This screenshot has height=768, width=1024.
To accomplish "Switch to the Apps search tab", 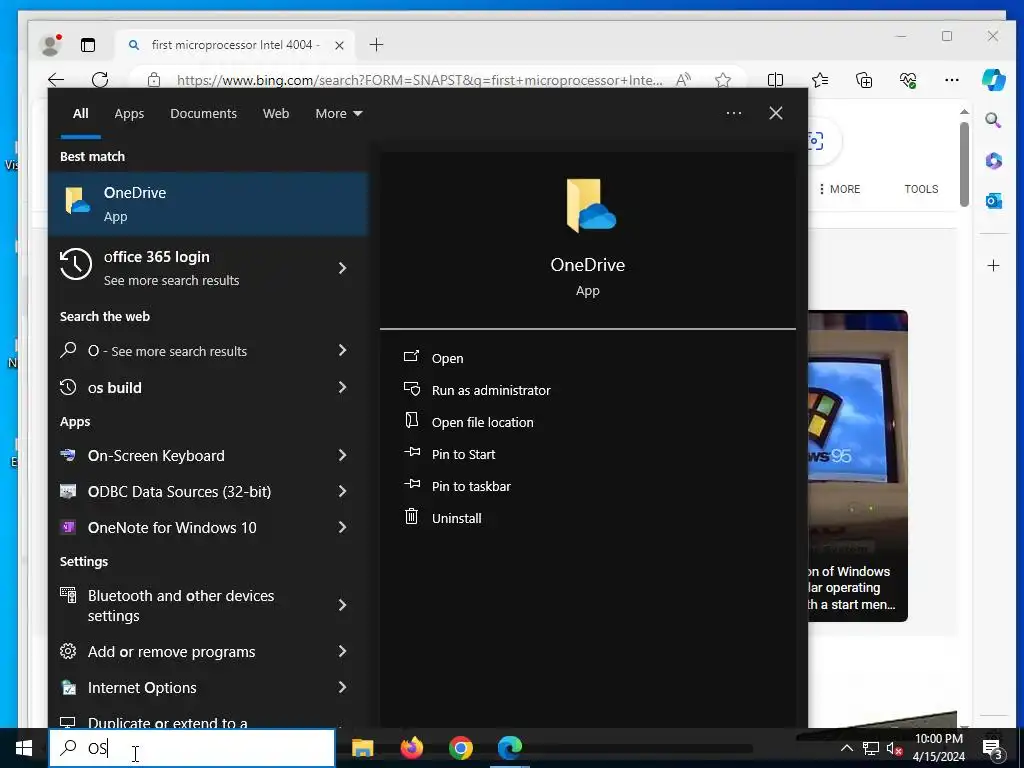I will pyautogui.click(x=129, y=114).
